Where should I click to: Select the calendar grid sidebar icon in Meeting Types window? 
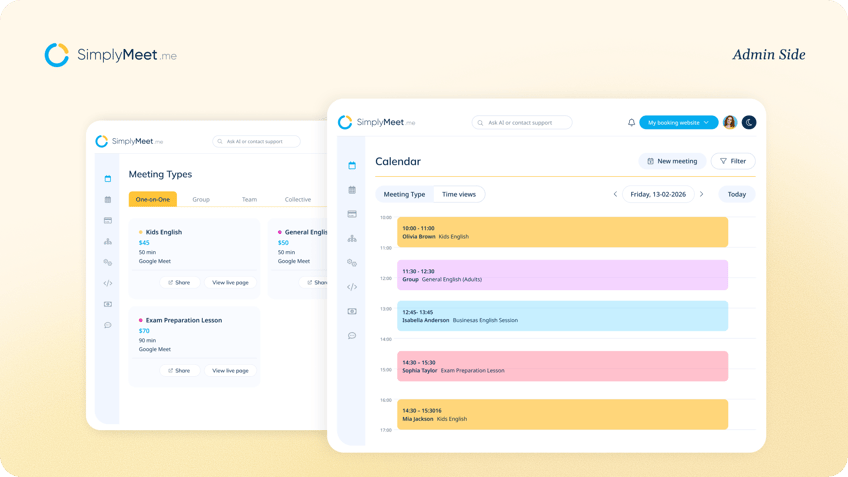108,200
